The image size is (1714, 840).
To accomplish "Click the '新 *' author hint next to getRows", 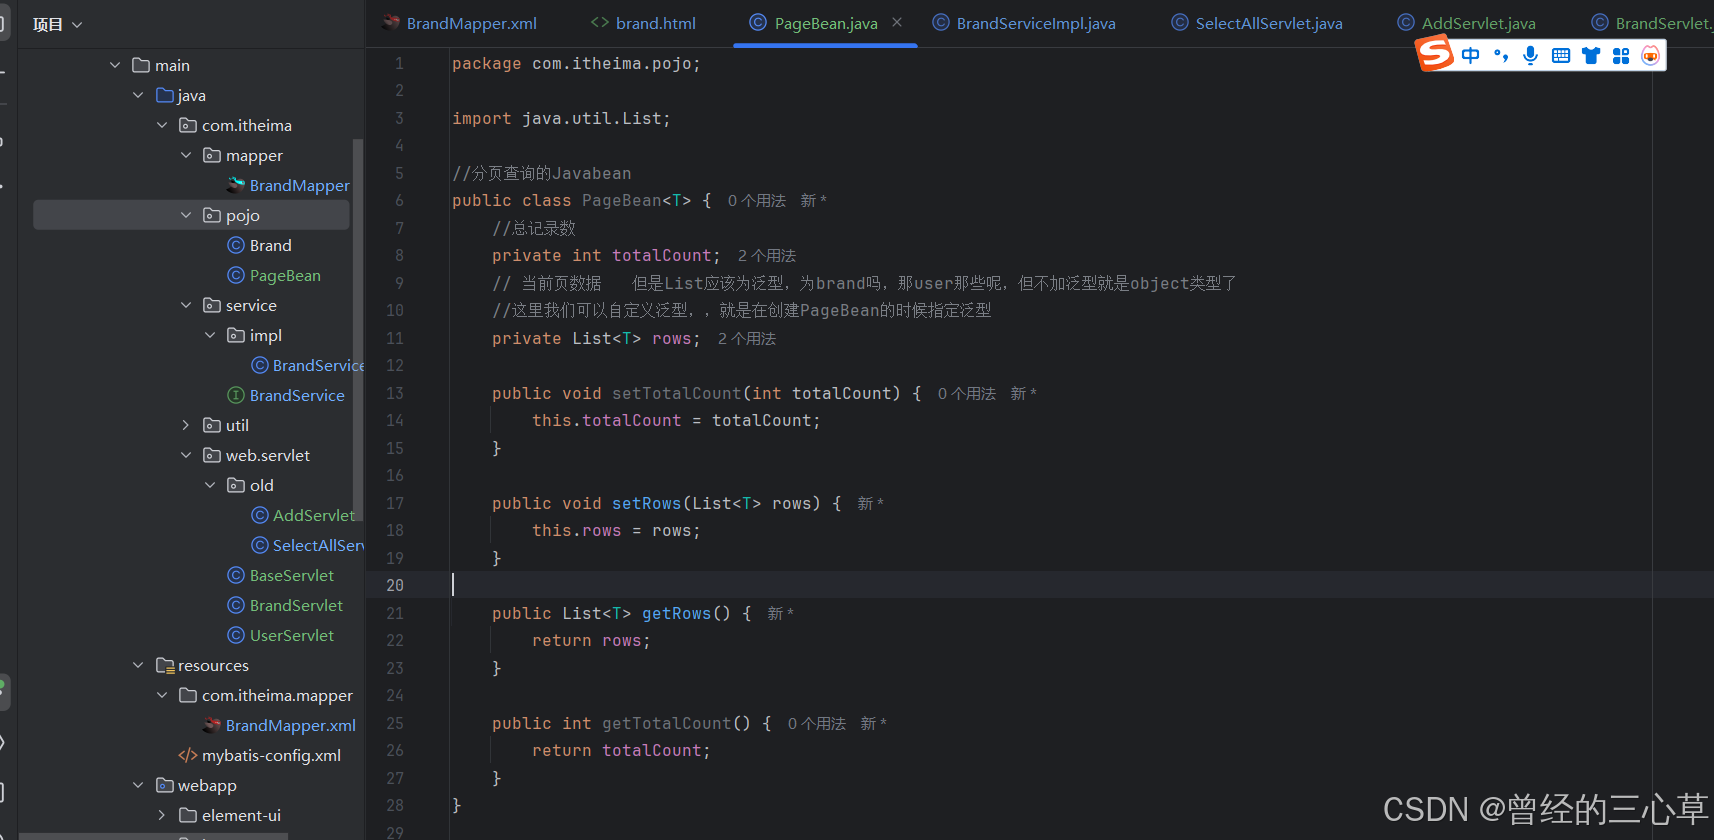I will point(780,614).
